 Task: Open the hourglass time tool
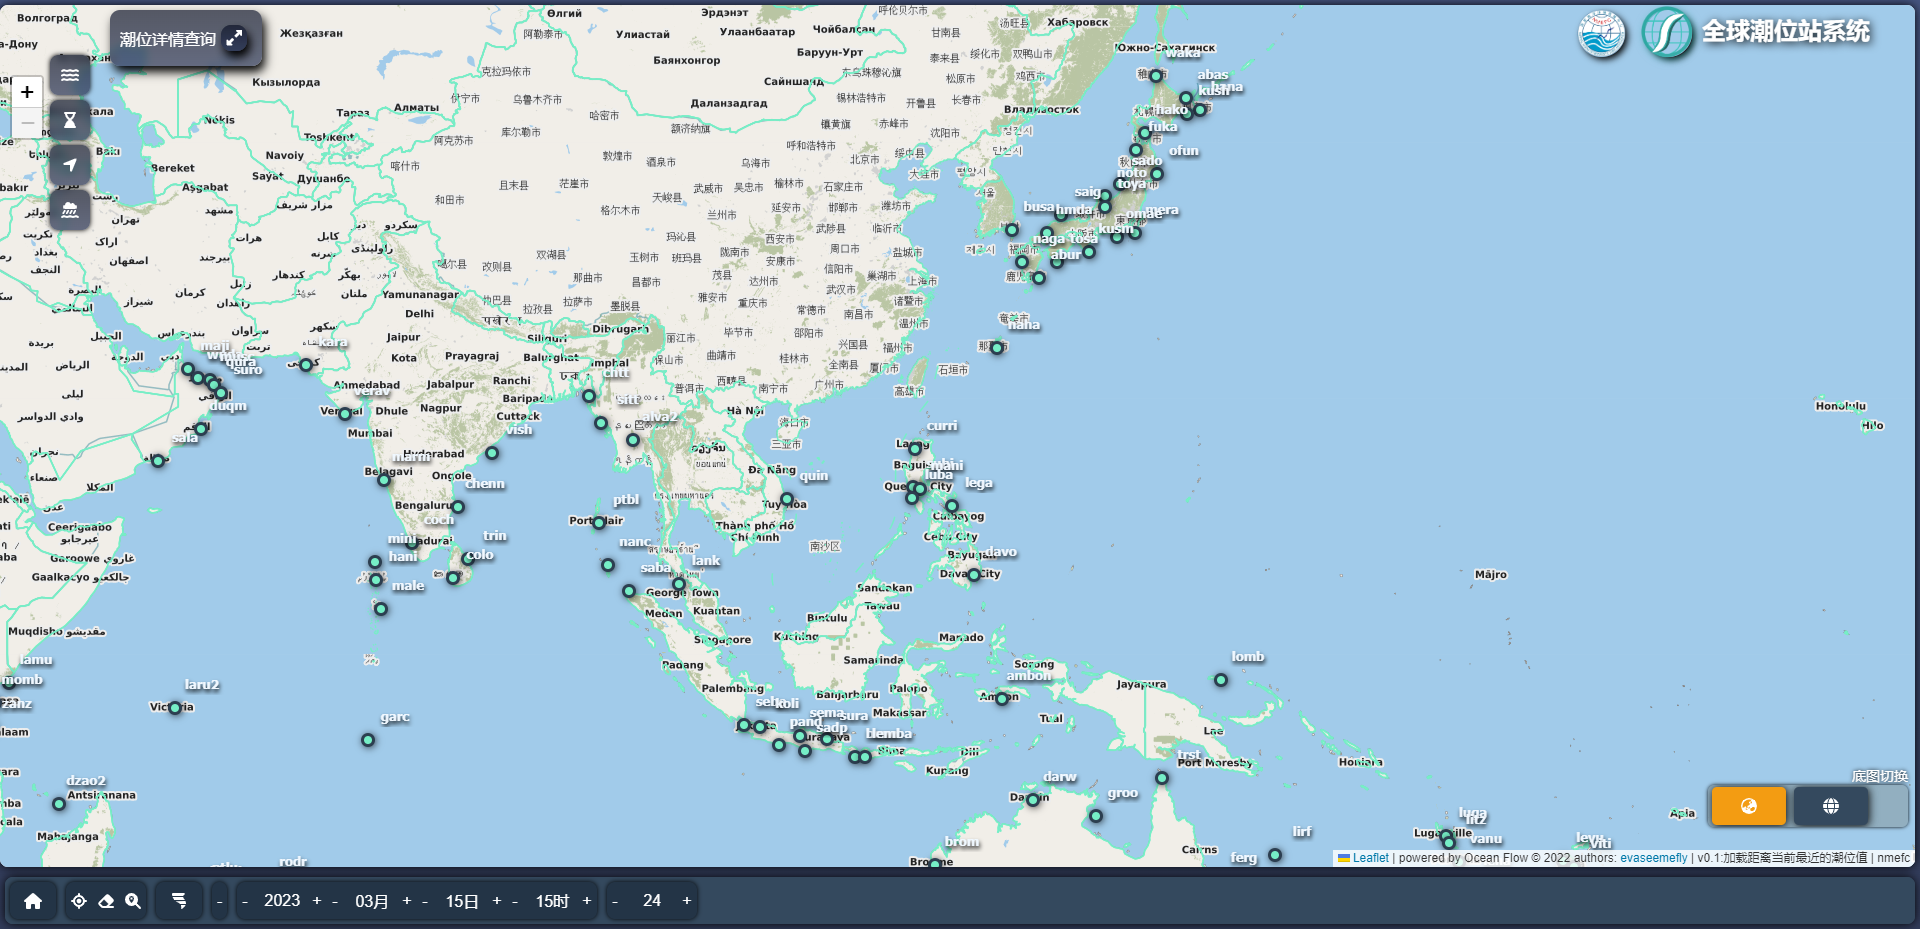point(70,120)
